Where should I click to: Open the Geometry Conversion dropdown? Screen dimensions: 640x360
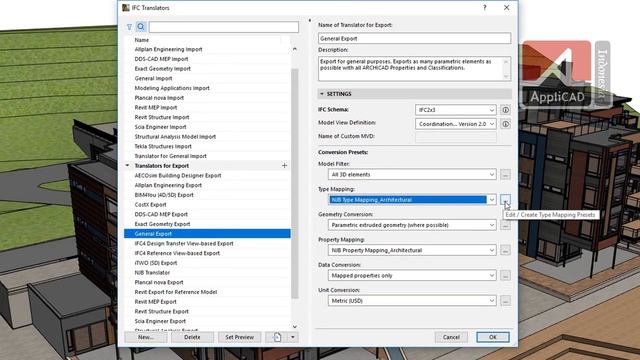tap(412, 225)
